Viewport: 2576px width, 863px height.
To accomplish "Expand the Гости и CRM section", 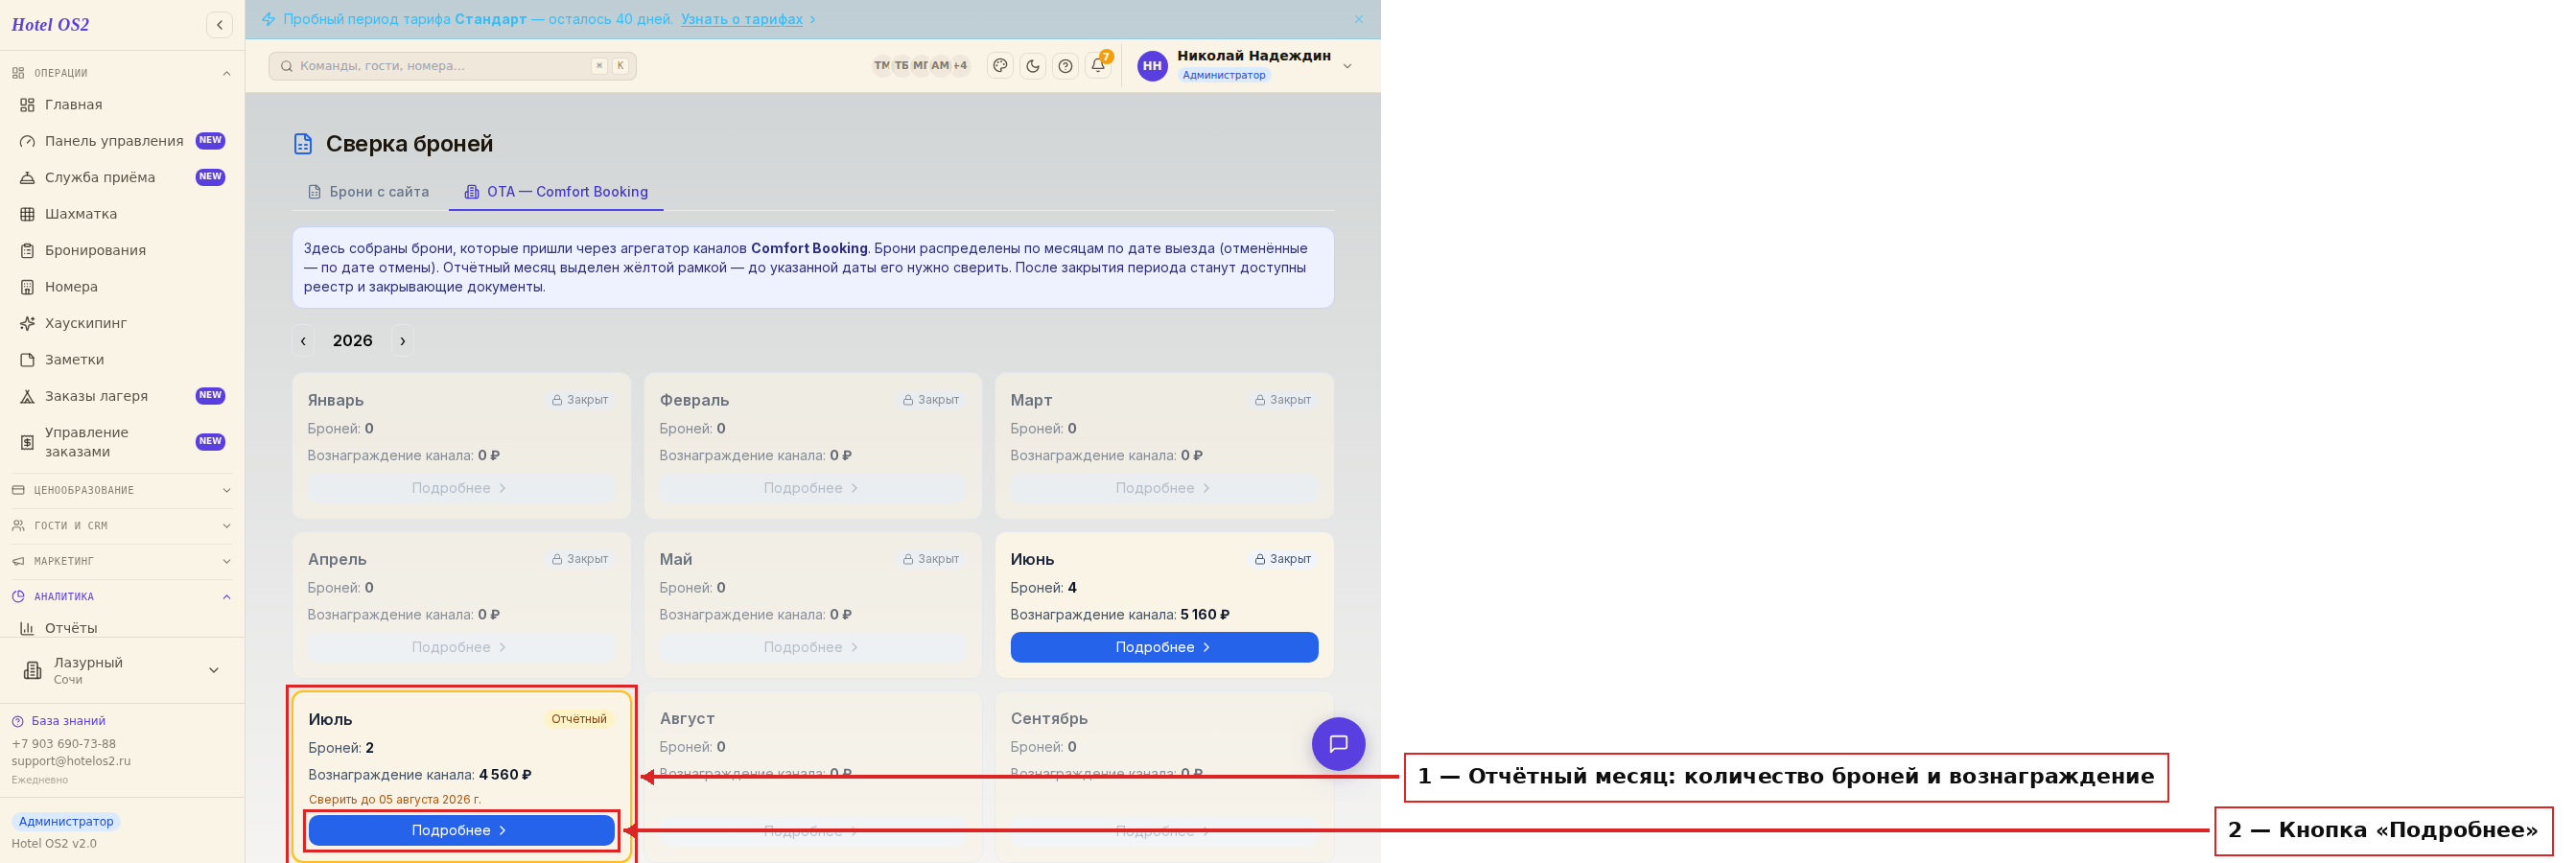I will 122,526.
